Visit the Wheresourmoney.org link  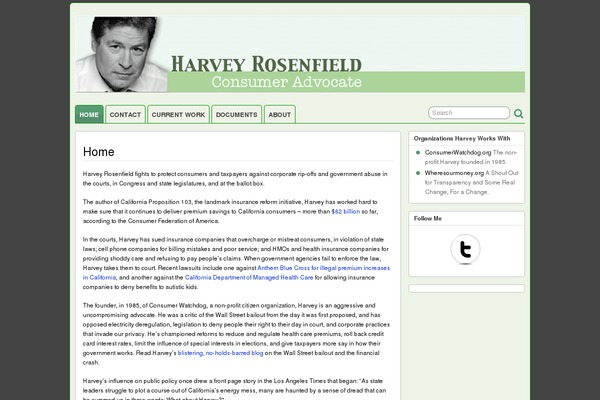click(454, 173)
